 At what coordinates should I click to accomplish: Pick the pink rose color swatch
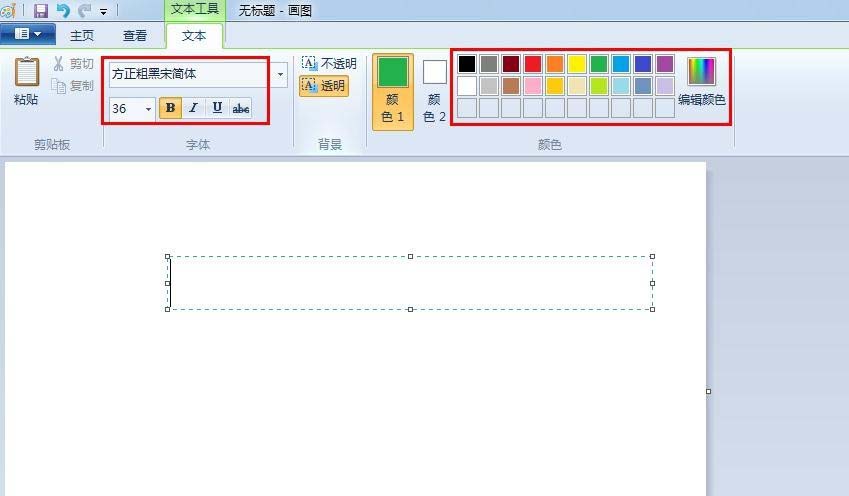tap(533, 86)
